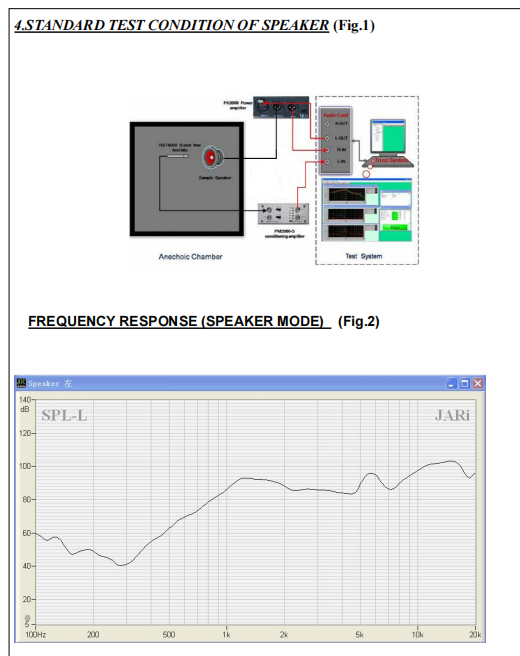The height and width of the screenshot is (656, 520).
Task: Click the R-OUT jack on Audio Card
Action: point(328,124)
